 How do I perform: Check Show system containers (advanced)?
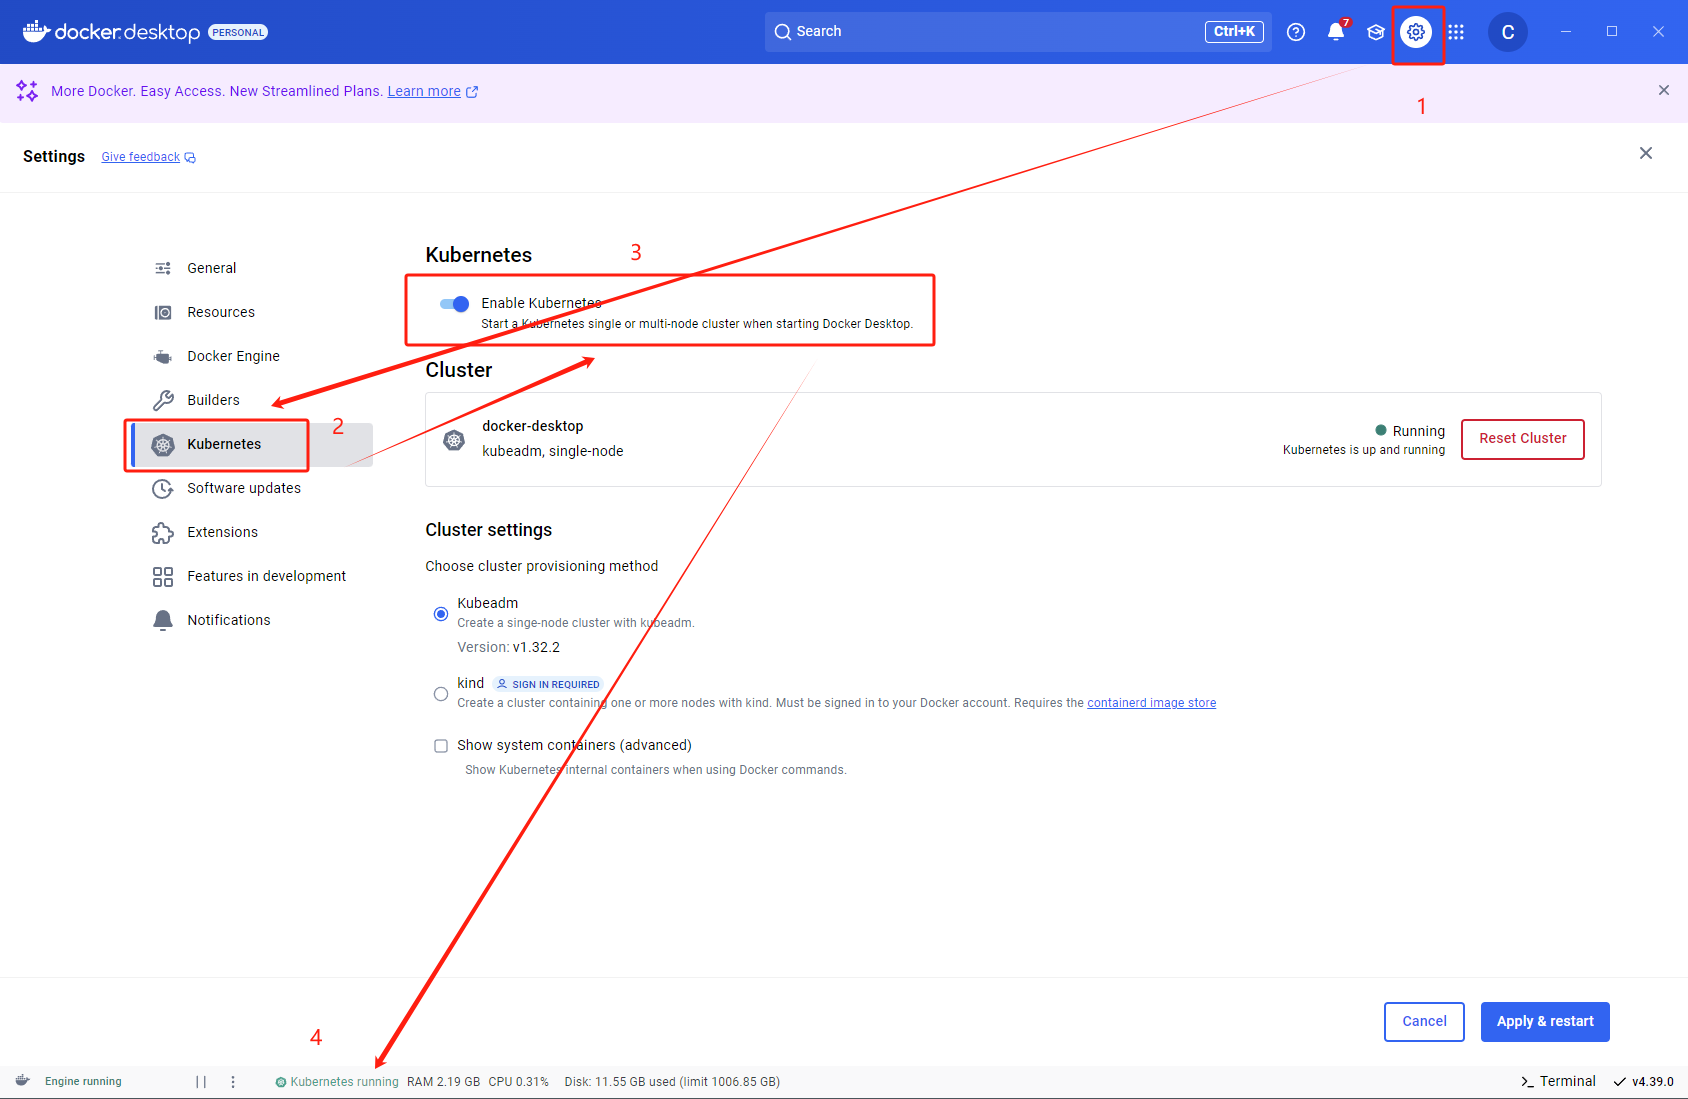pyautogui.click(x=441, y=746)
